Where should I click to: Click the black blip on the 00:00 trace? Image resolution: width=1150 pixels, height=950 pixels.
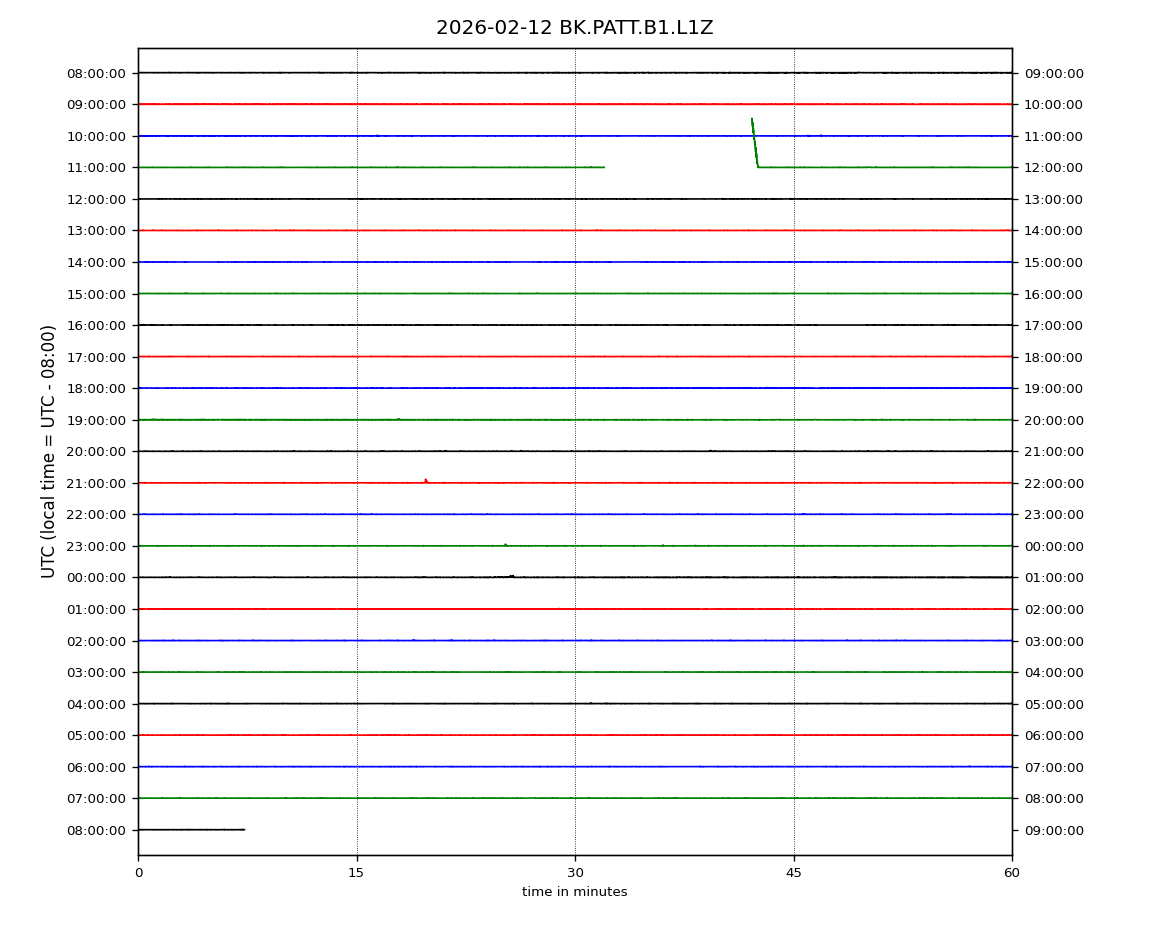pos(511,576)
